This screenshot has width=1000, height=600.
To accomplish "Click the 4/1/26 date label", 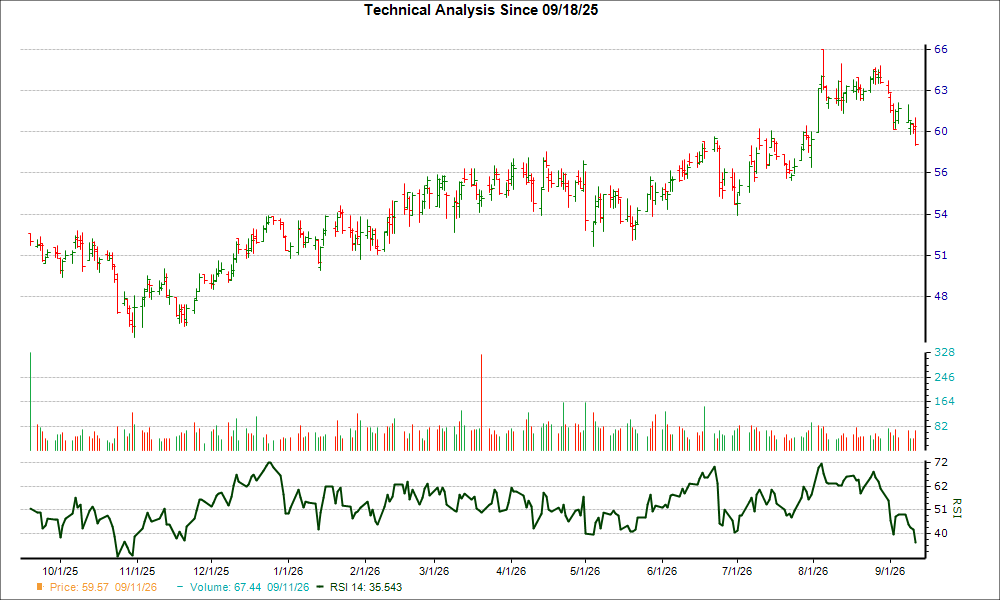I will click(511, 571).
